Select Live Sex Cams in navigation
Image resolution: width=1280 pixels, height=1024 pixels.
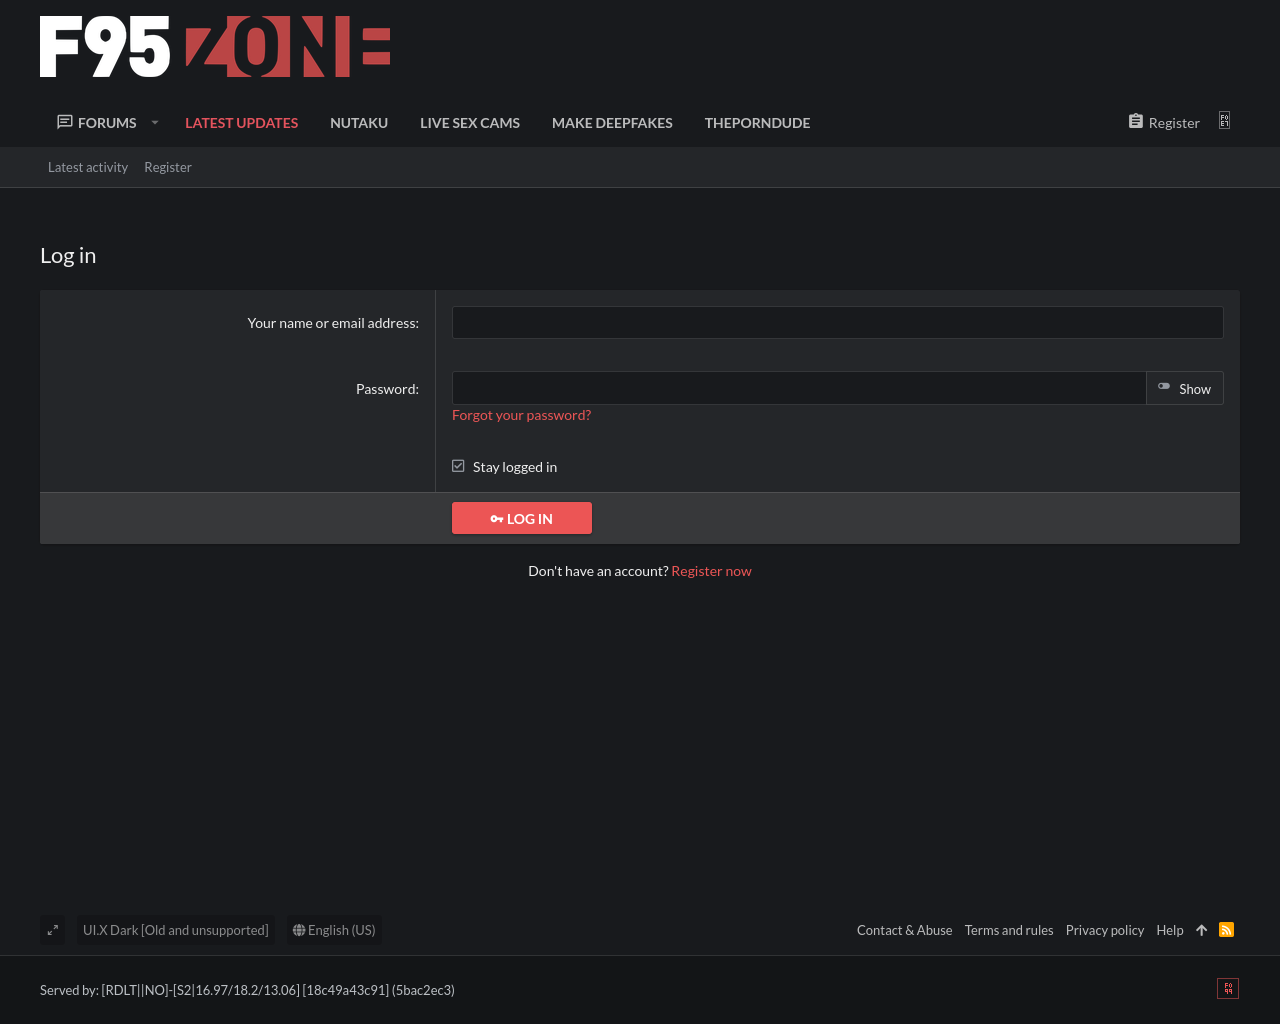pyautogui.click(x=470, y=122)
